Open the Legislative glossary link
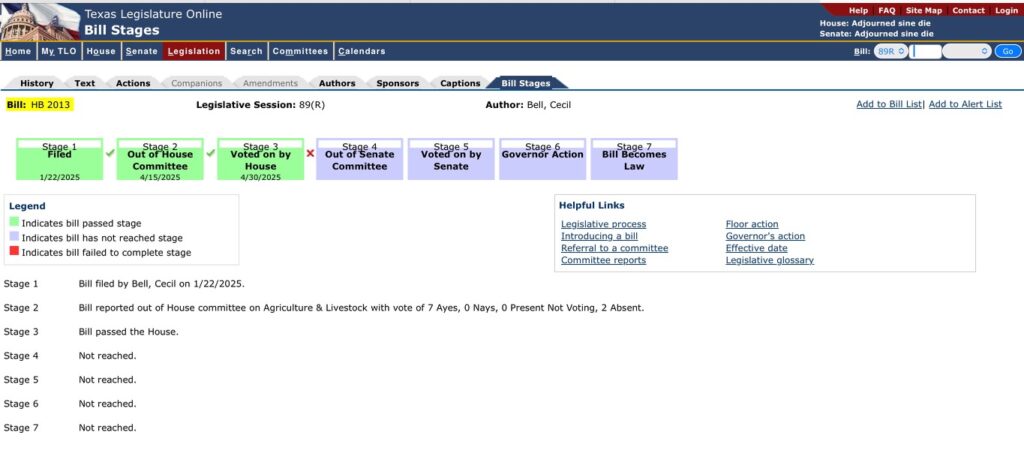1024x468 pixels. (x=769, y=260)
